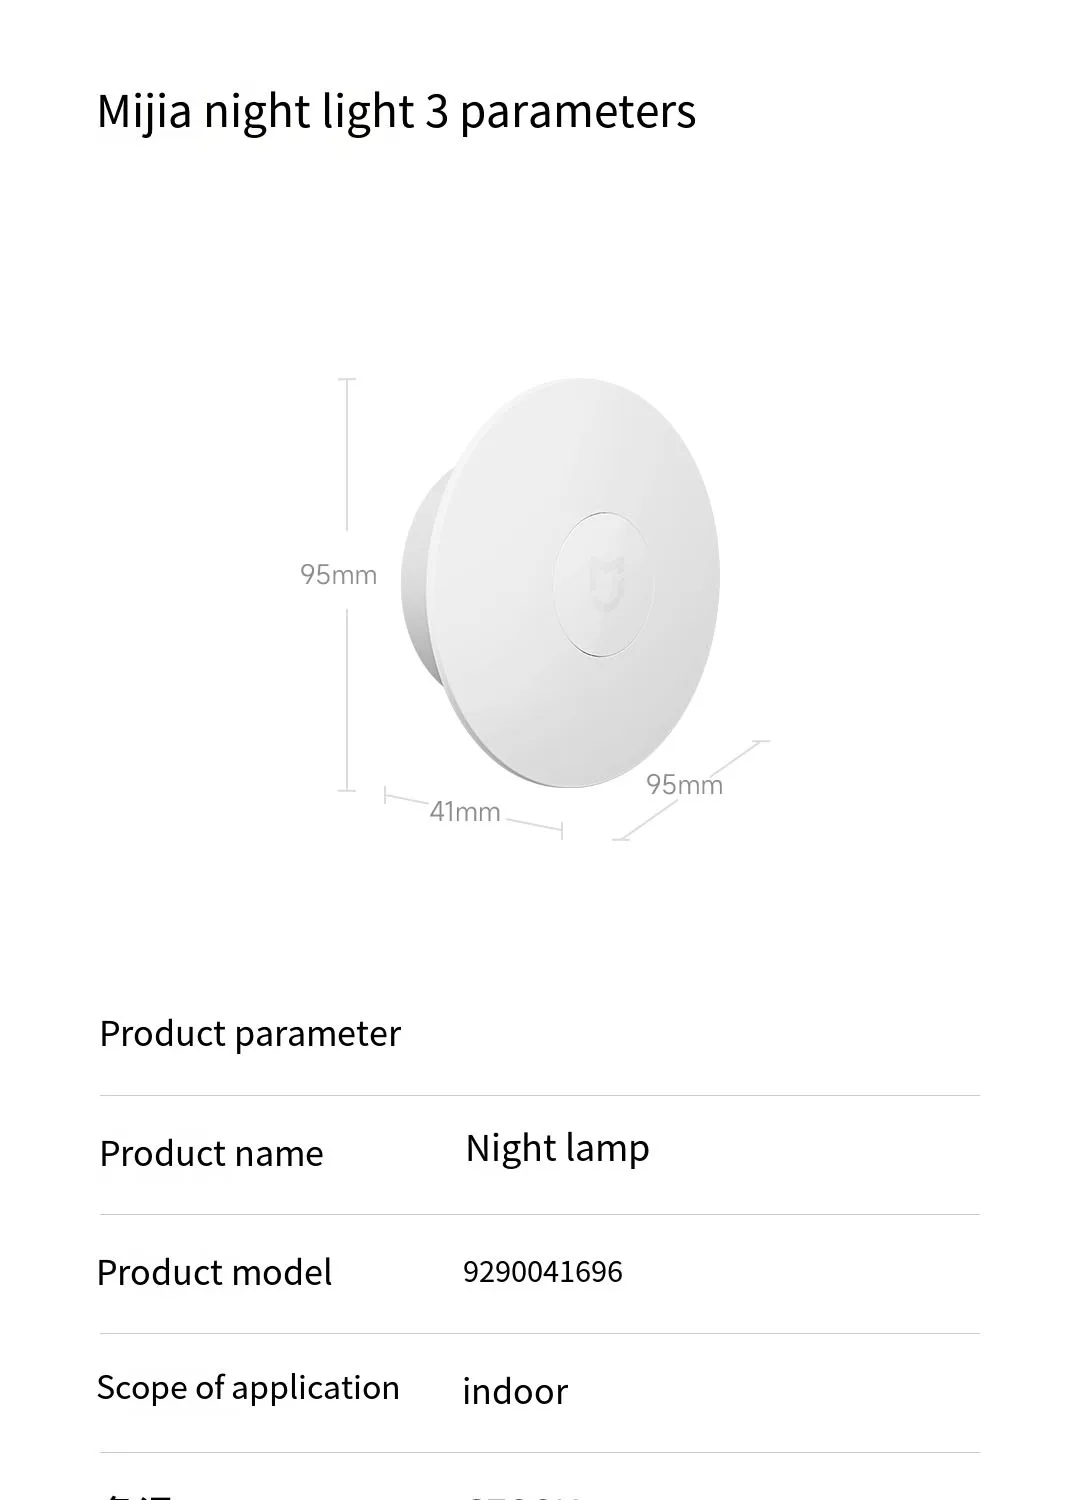Select the "indoor" value text
Screen dimensions: 1080x1500
tap(515, 1391)
